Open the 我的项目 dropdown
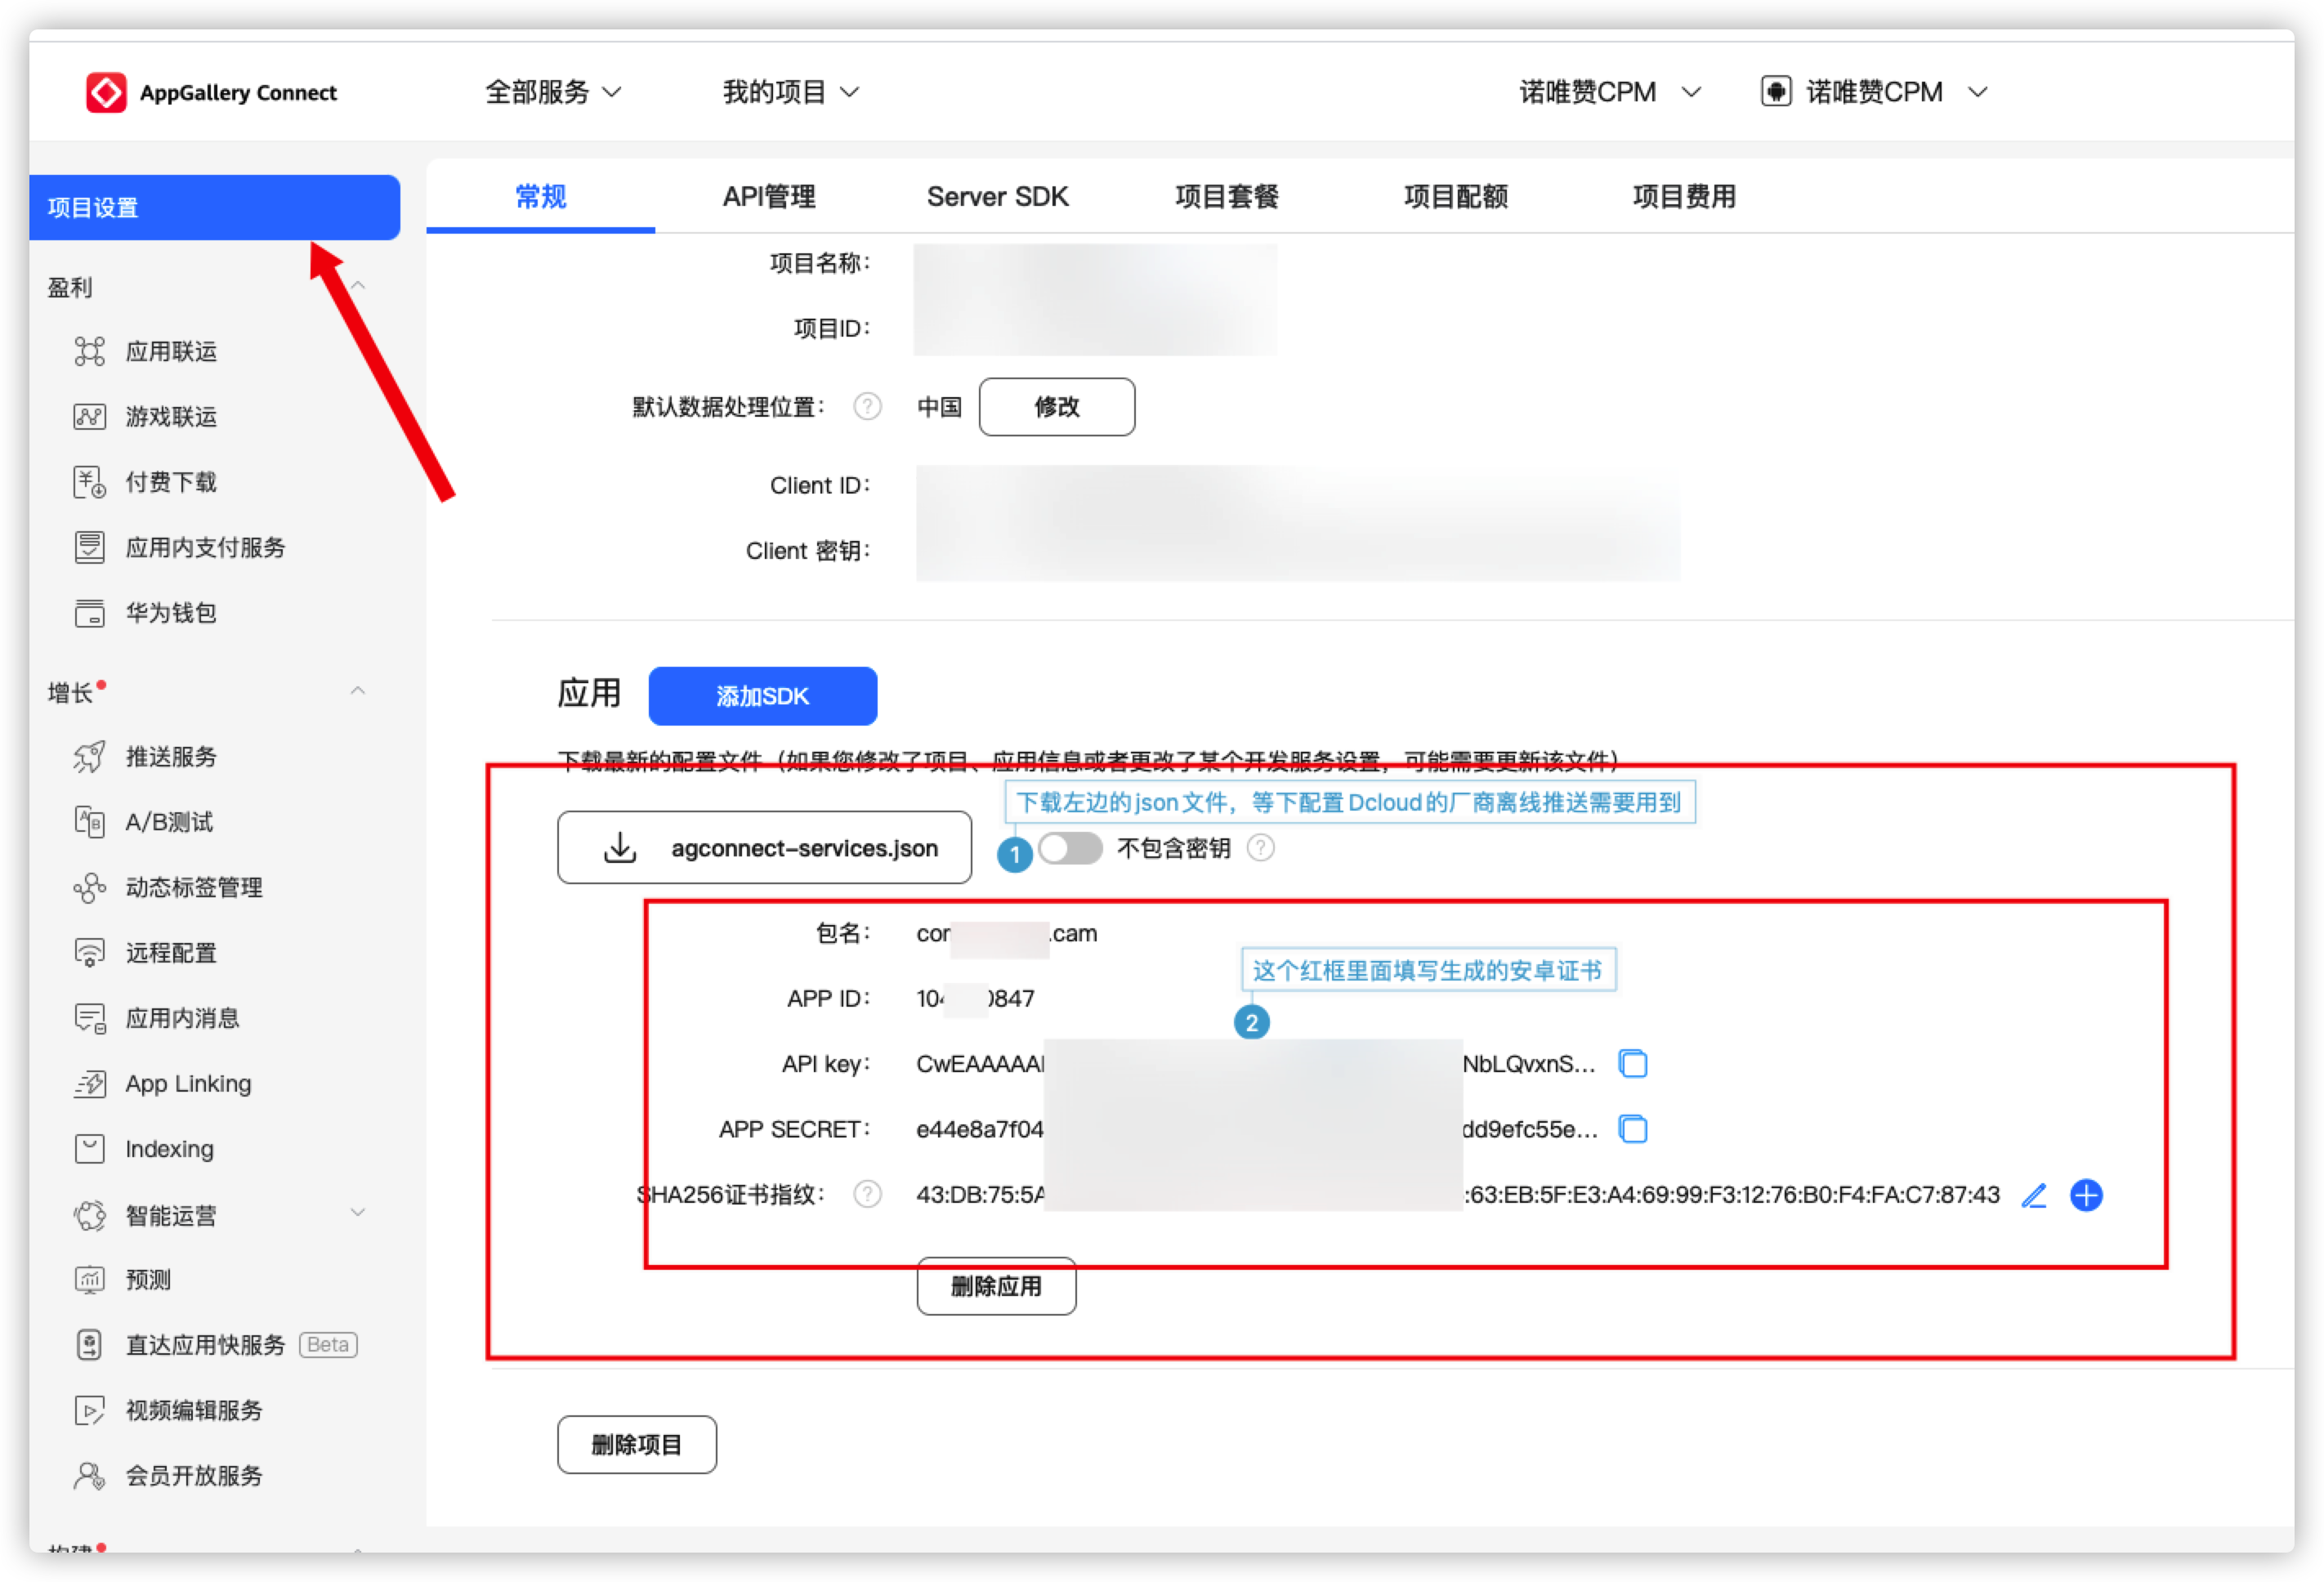Screen dimensions: 2324x1582 pos(790,92)
